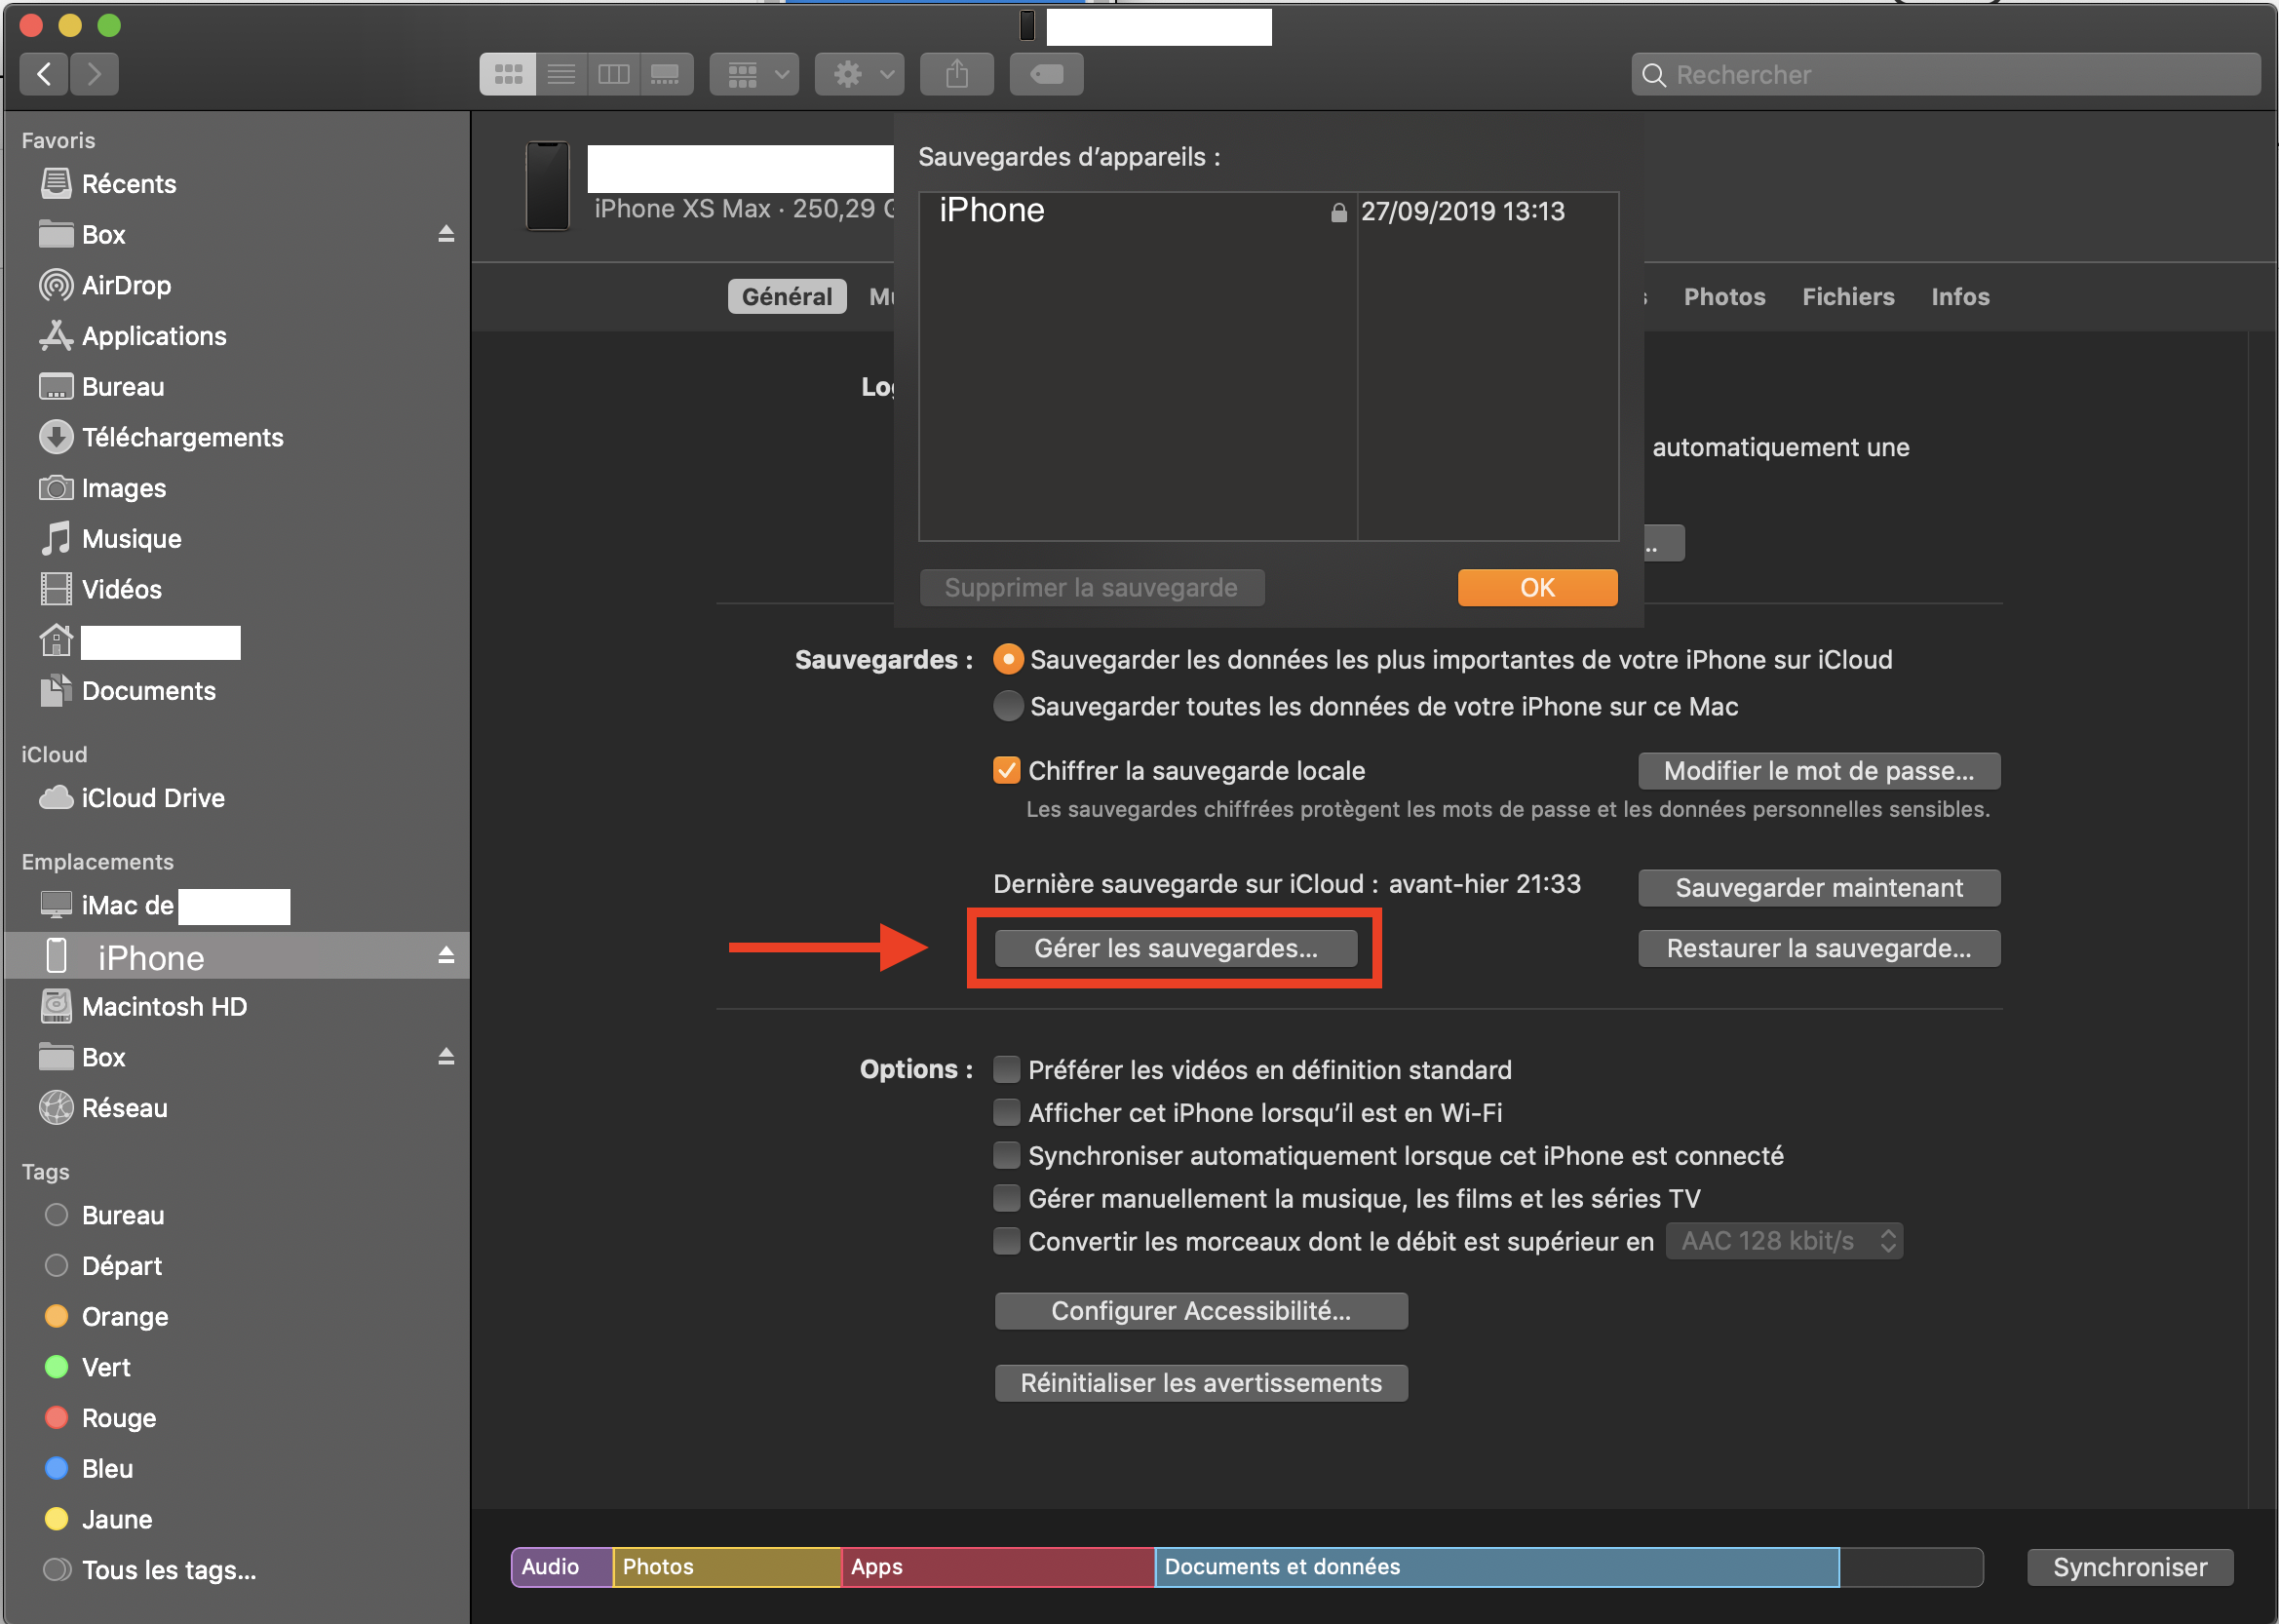Screen dimensions: 2279x1624
Task: Click the Share toolbar icon
Action: point(956,74)
